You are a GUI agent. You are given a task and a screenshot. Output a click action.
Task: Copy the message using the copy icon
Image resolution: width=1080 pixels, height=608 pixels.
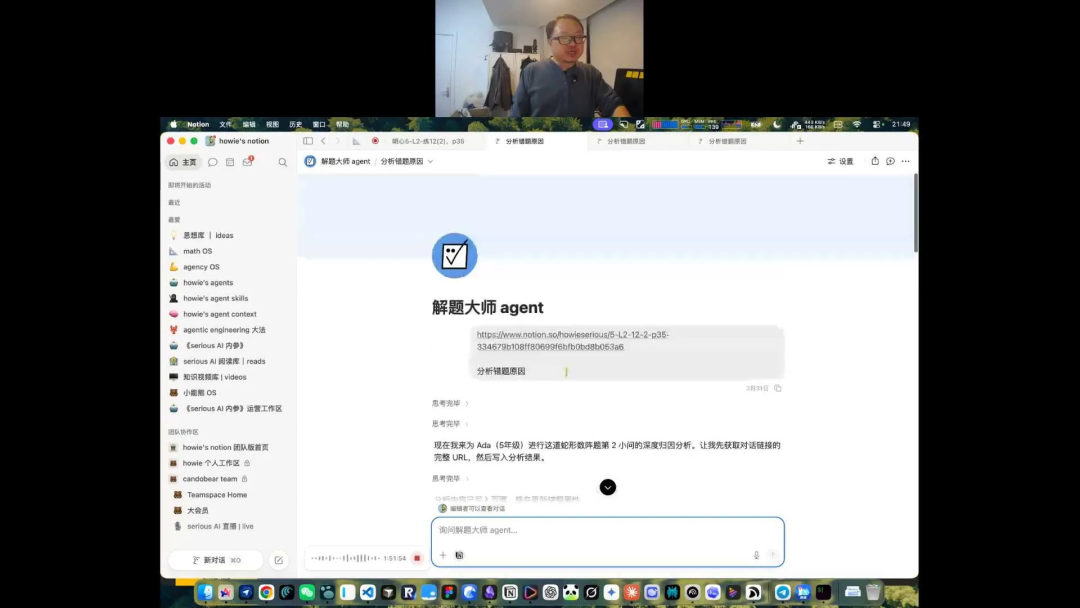coord(778,388)
